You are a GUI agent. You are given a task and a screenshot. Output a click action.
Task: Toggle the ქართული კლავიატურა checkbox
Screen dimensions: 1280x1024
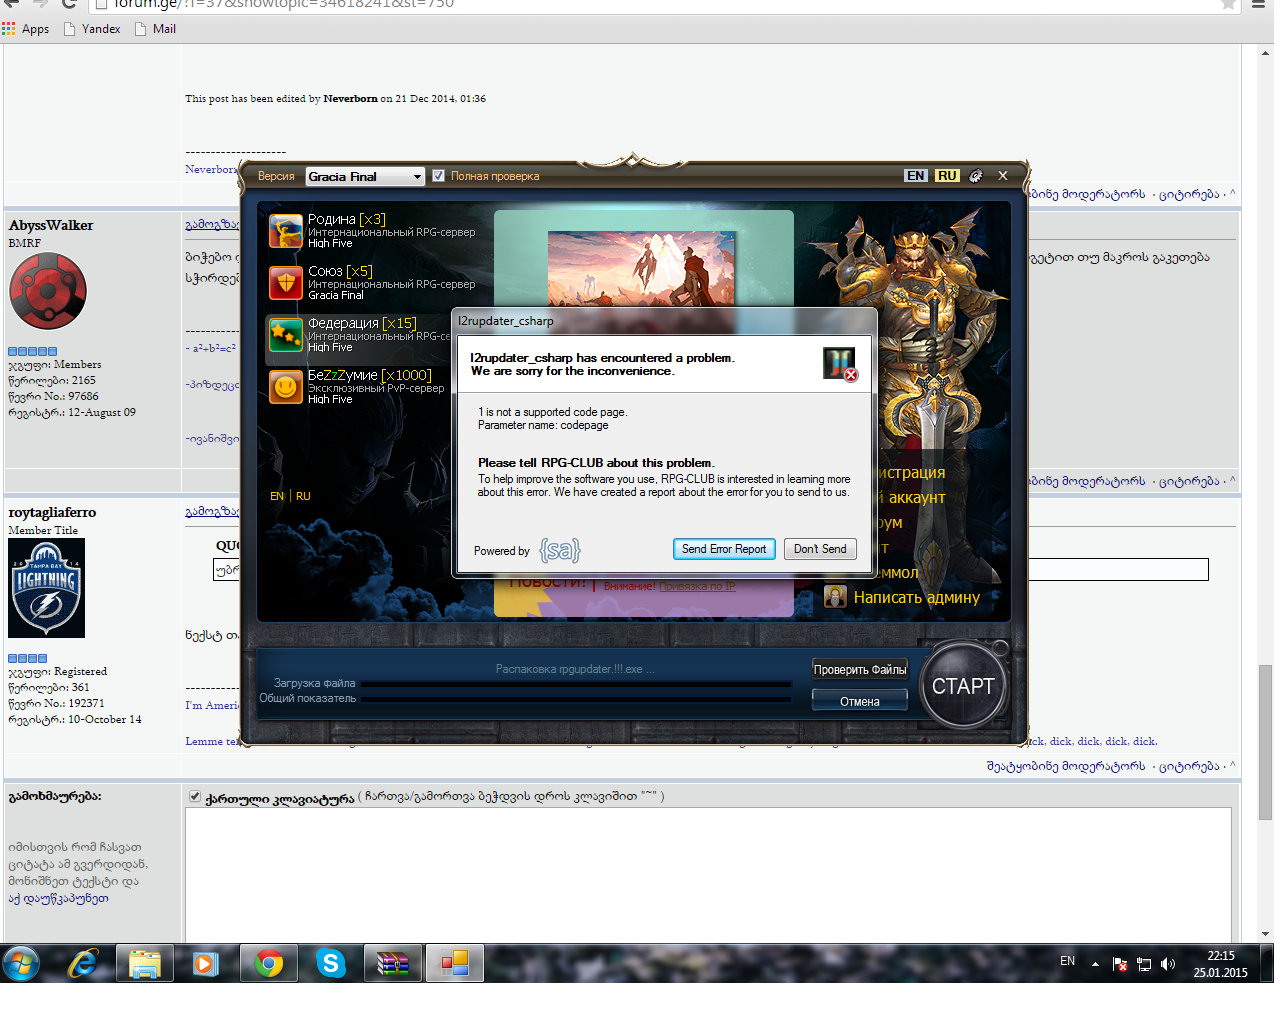pos(195,797)
